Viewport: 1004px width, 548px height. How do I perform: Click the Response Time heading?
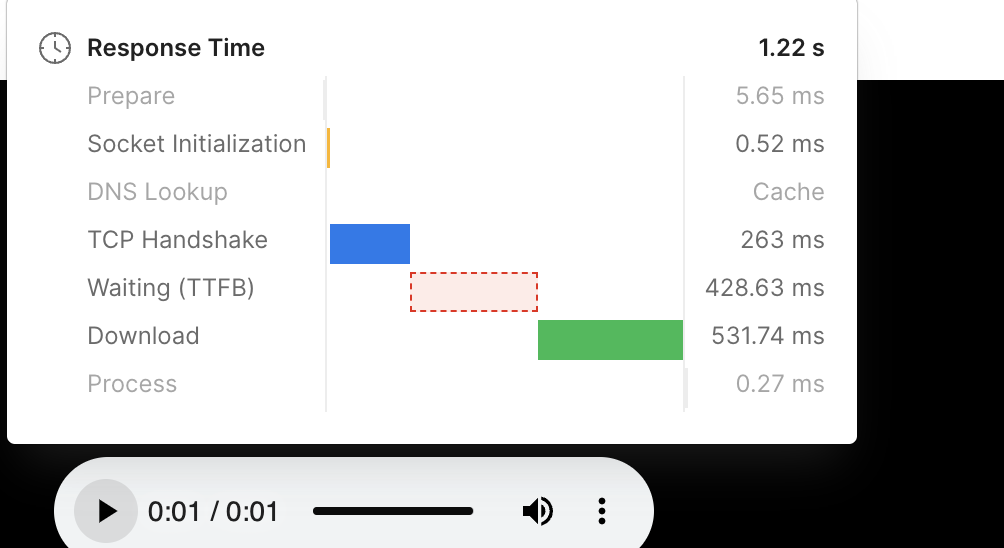tap(176, 48)
